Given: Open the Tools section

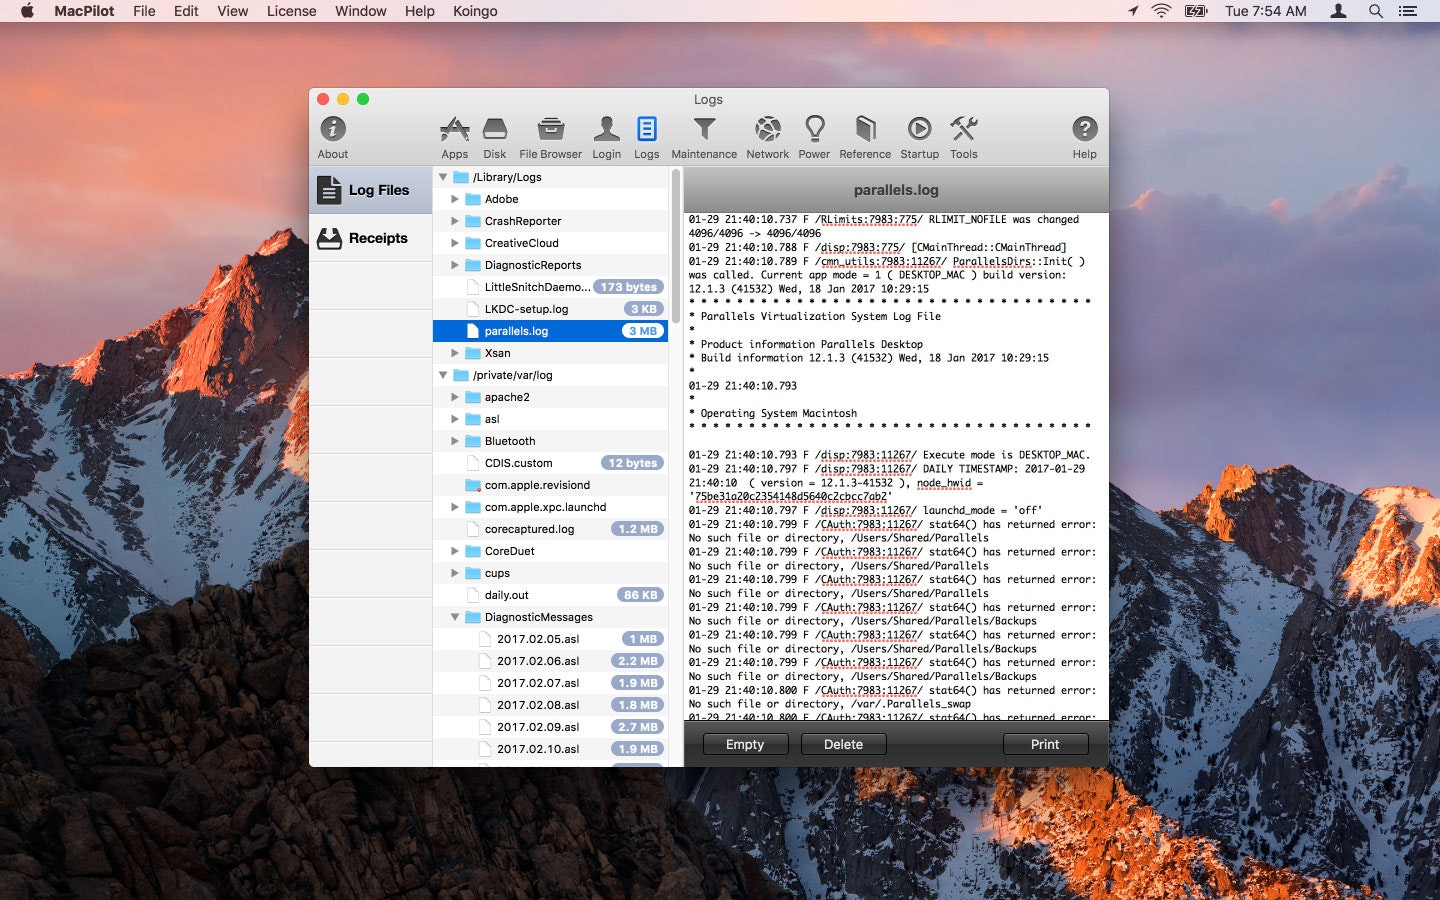Looking at the screenshot, I should [963, 135].
